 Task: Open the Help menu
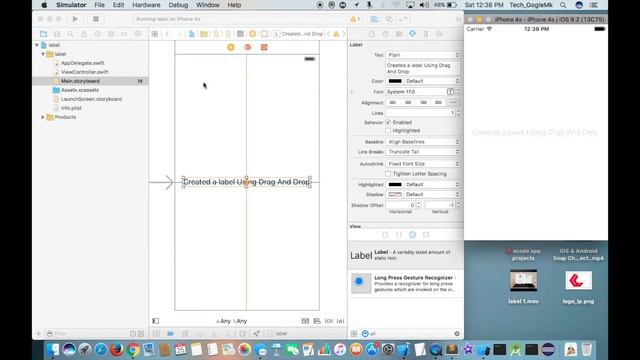234,5
